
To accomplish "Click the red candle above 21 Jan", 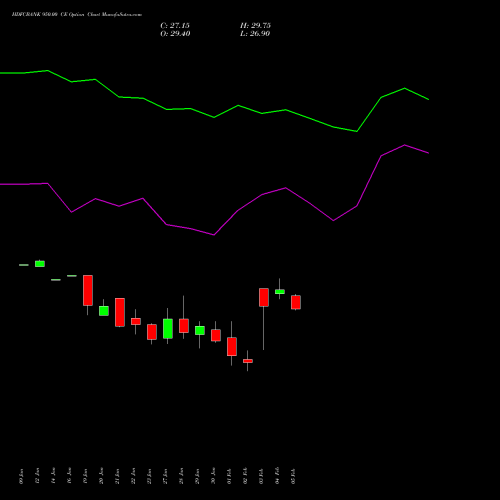I will [x=120, y=312].
